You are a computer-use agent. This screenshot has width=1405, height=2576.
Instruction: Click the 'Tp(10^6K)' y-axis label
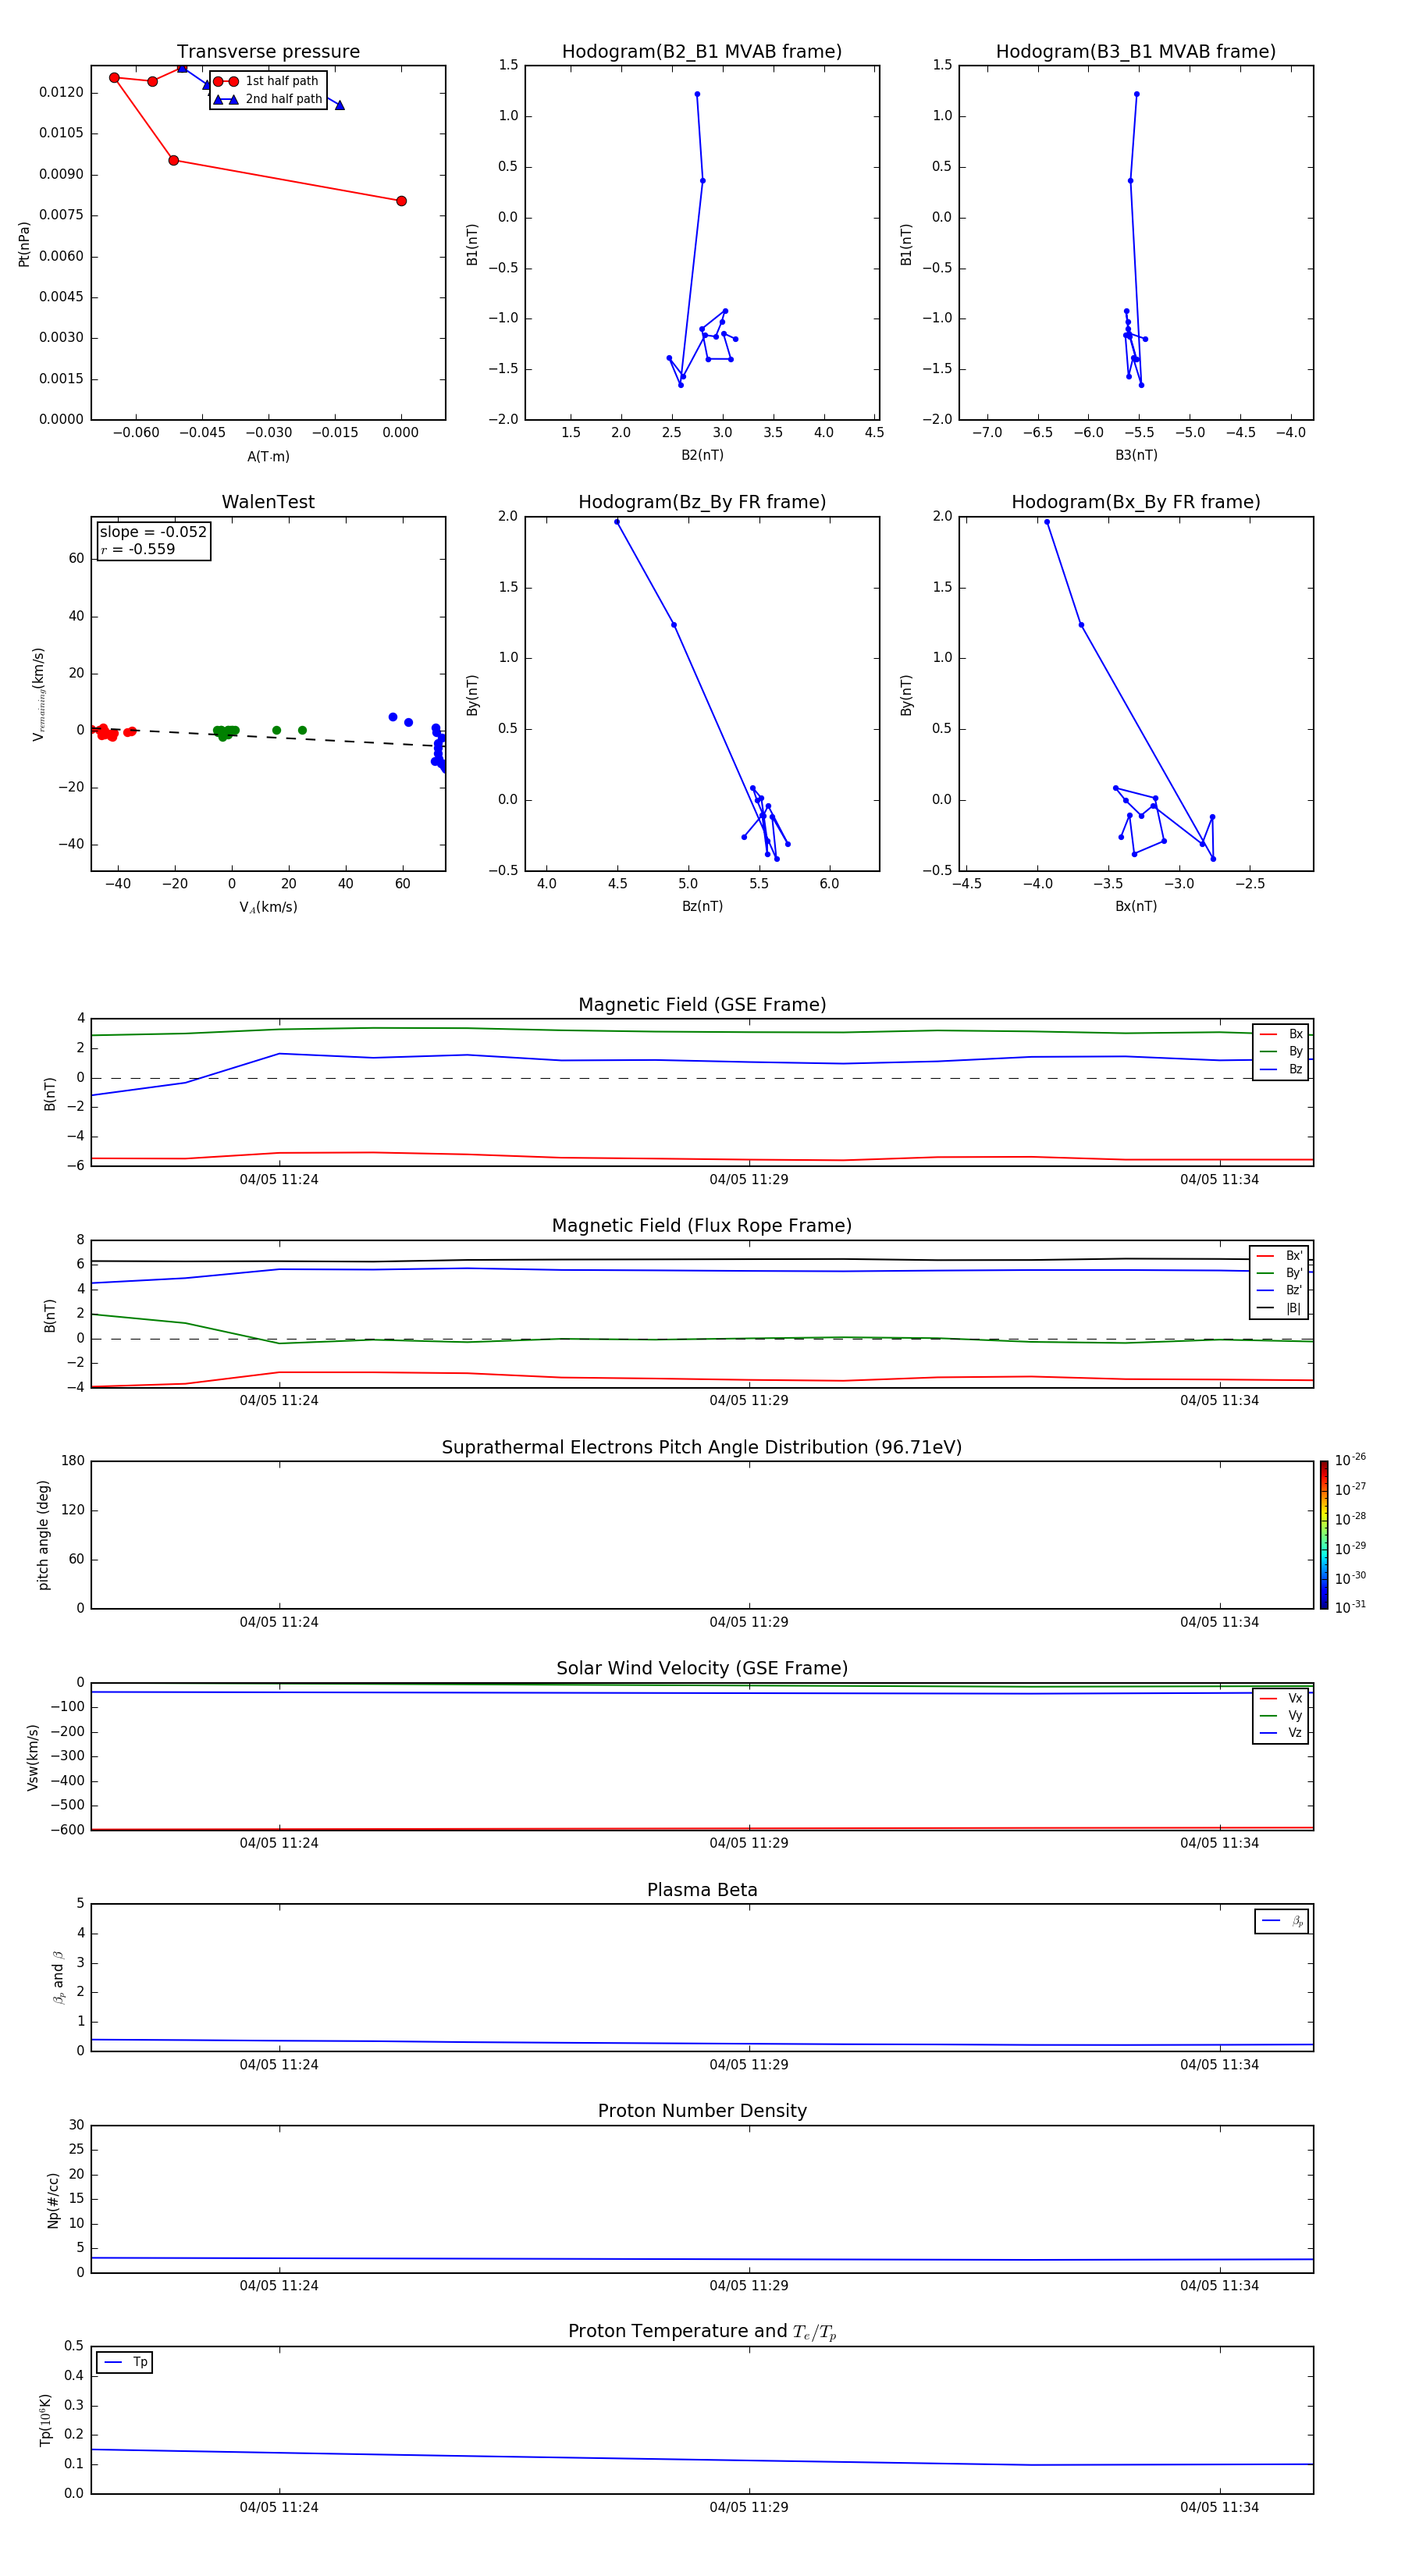46,2420
